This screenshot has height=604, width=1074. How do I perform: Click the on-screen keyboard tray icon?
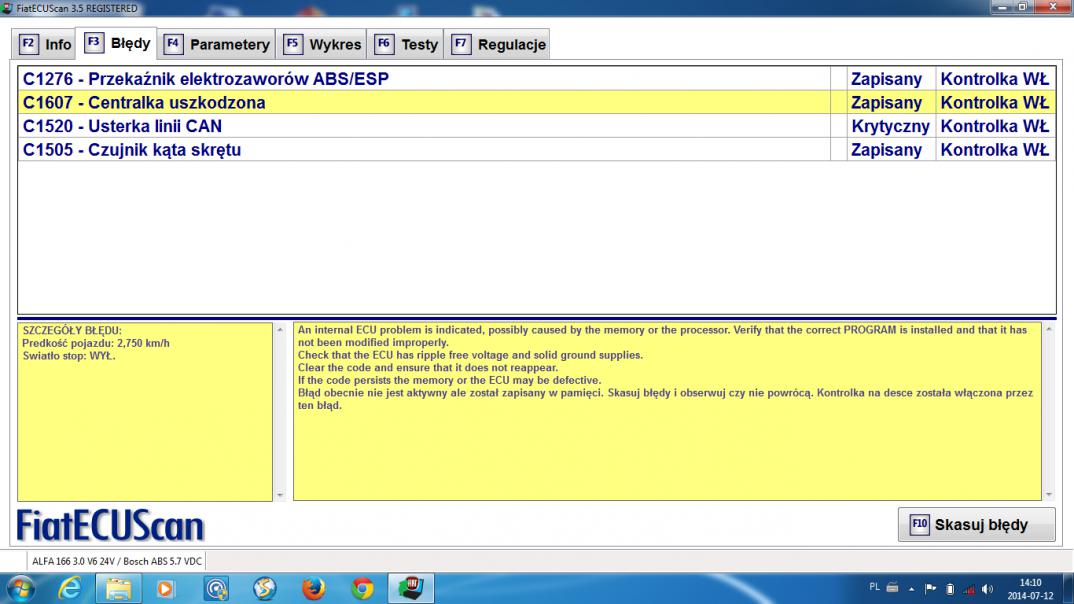(x=892, y=588)
